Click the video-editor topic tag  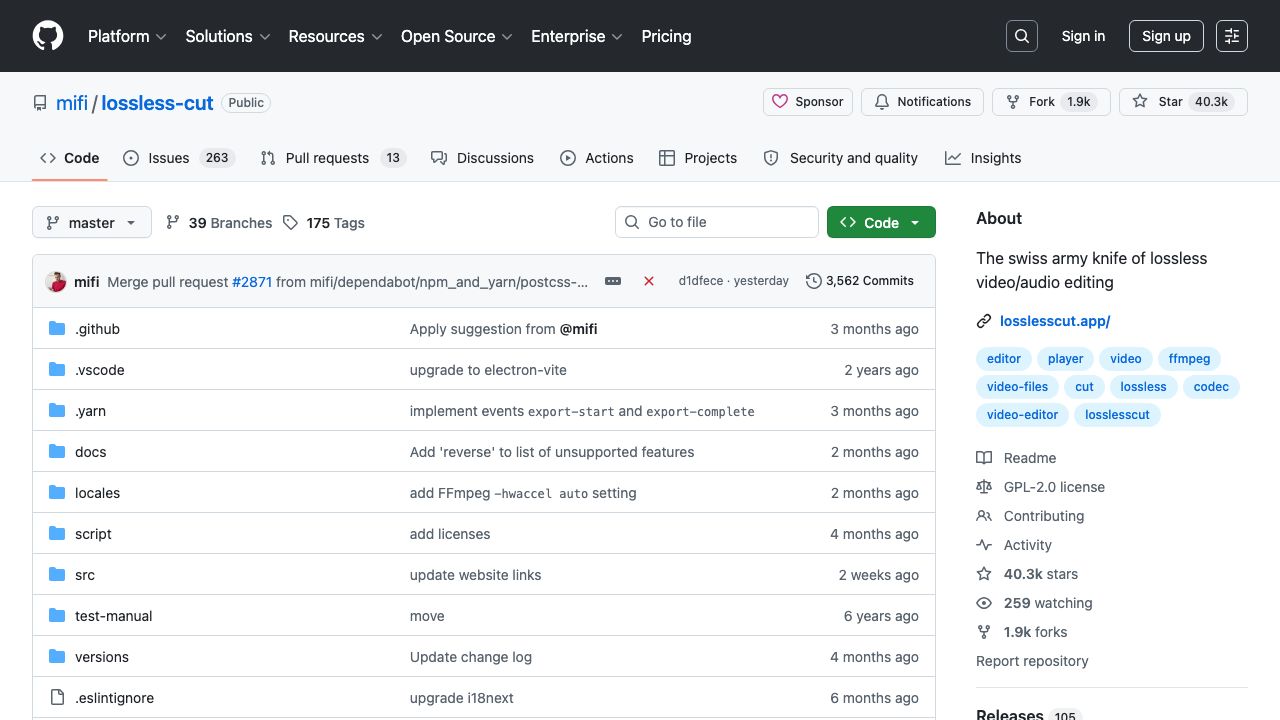pyautogui.click(x=1022, y=415)
